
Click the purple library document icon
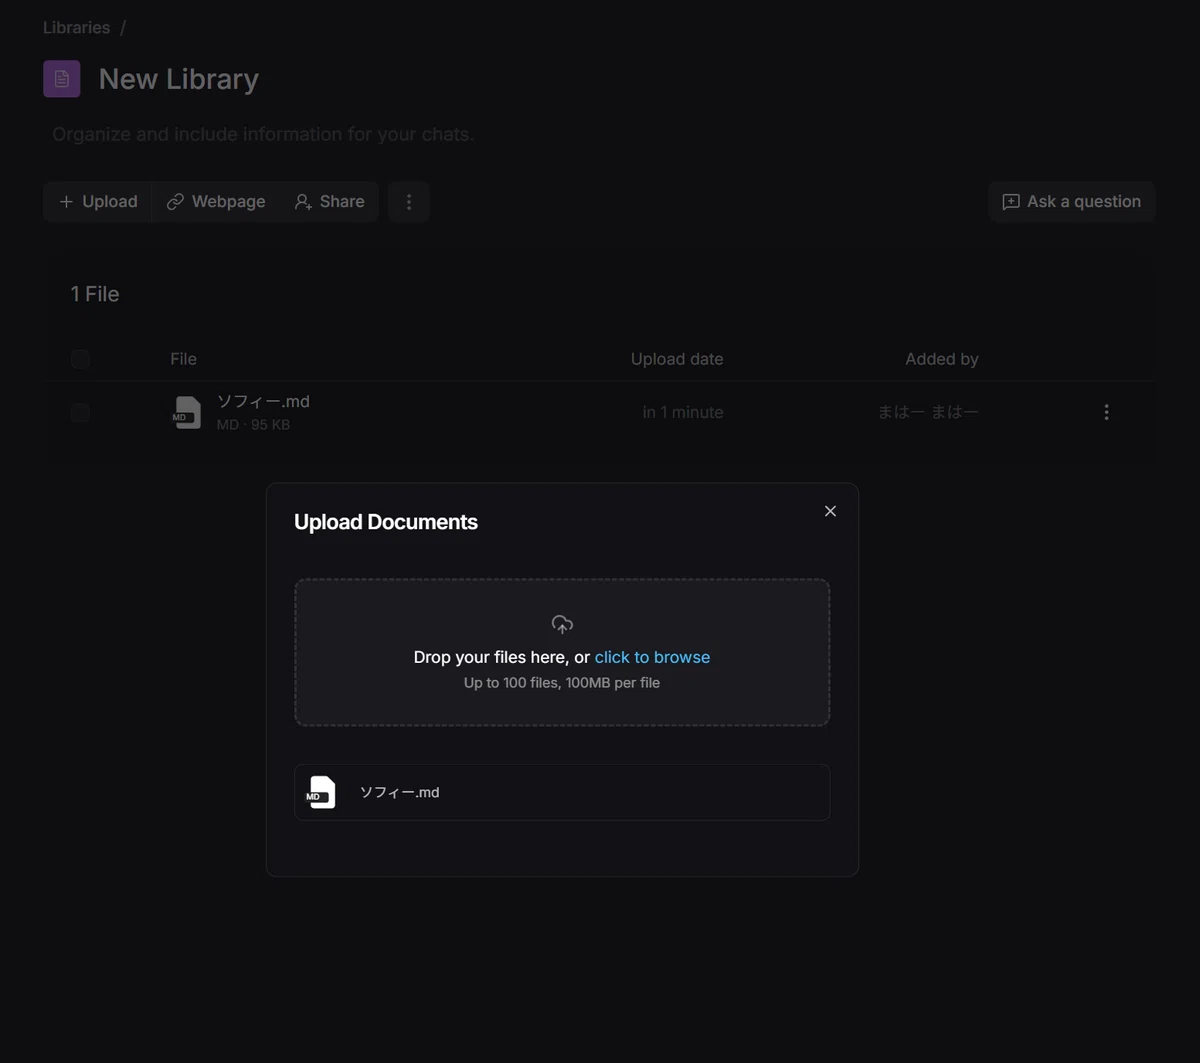[62, 79]
